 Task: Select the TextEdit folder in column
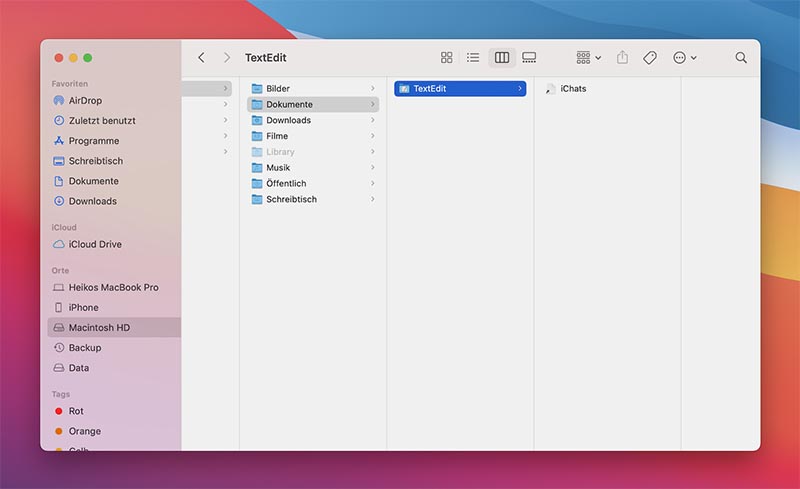(430, 89)
